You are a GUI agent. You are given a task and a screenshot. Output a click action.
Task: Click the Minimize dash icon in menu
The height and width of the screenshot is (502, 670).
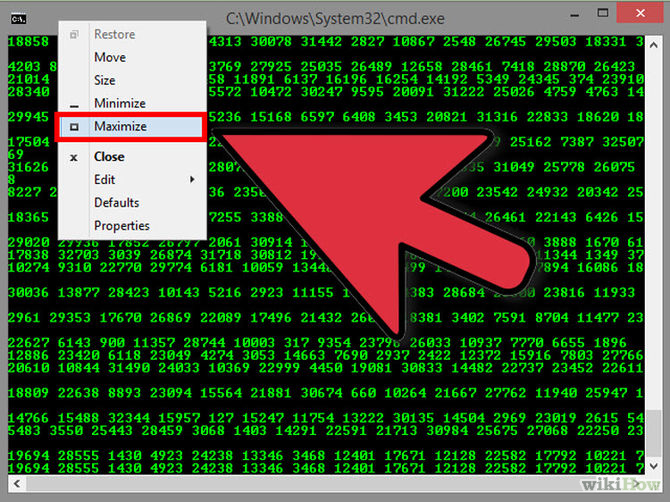tap(74, 106)
